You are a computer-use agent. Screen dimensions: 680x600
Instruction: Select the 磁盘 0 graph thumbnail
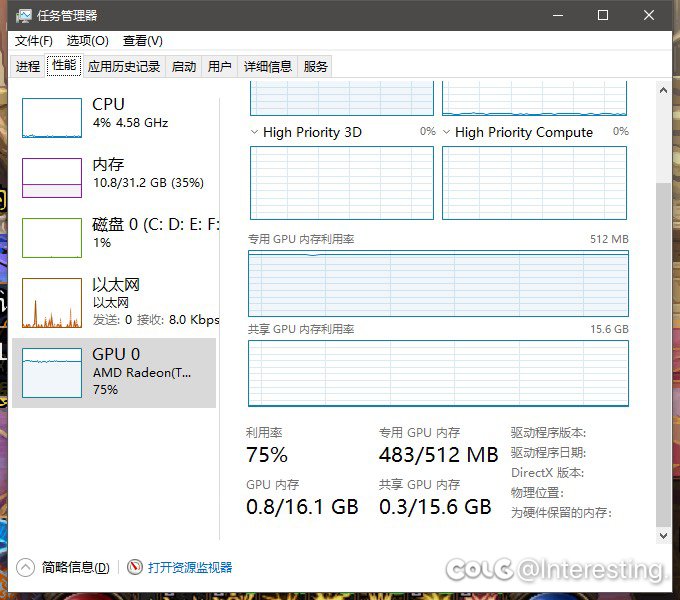[52, 238]
